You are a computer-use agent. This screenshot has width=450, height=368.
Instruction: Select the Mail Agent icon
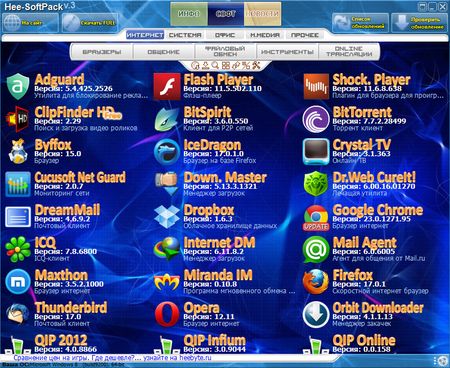316,249
